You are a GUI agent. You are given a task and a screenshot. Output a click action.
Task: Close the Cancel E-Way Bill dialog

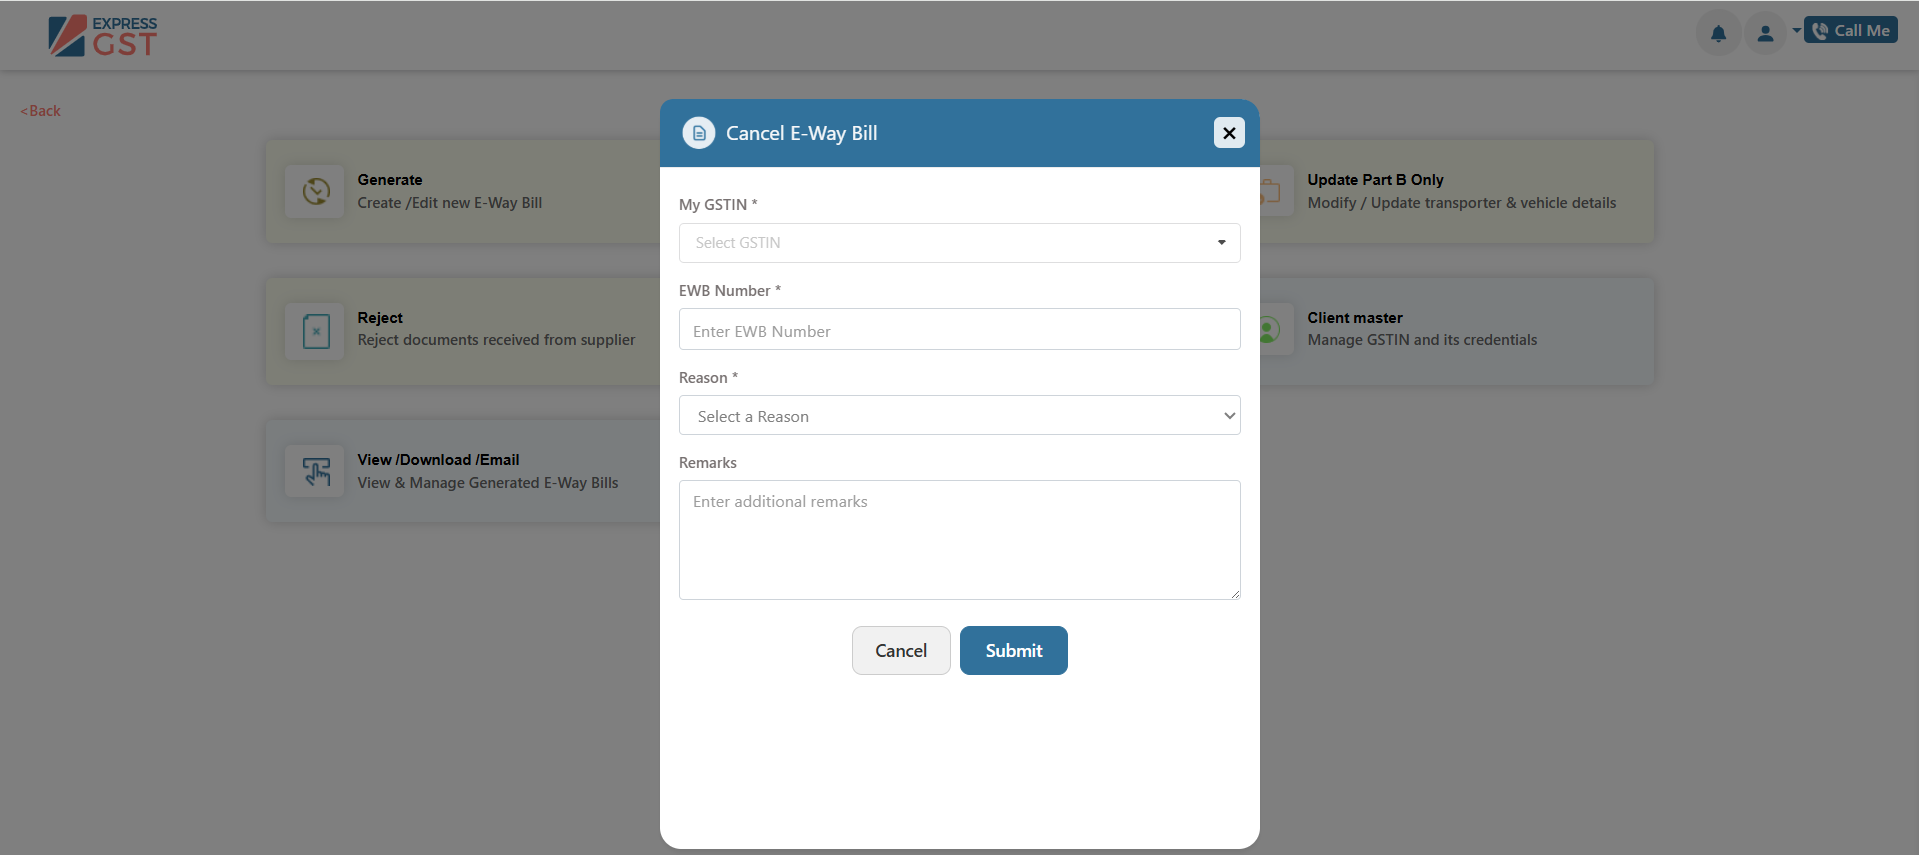pyautogui.click(x=1229, y=133)
